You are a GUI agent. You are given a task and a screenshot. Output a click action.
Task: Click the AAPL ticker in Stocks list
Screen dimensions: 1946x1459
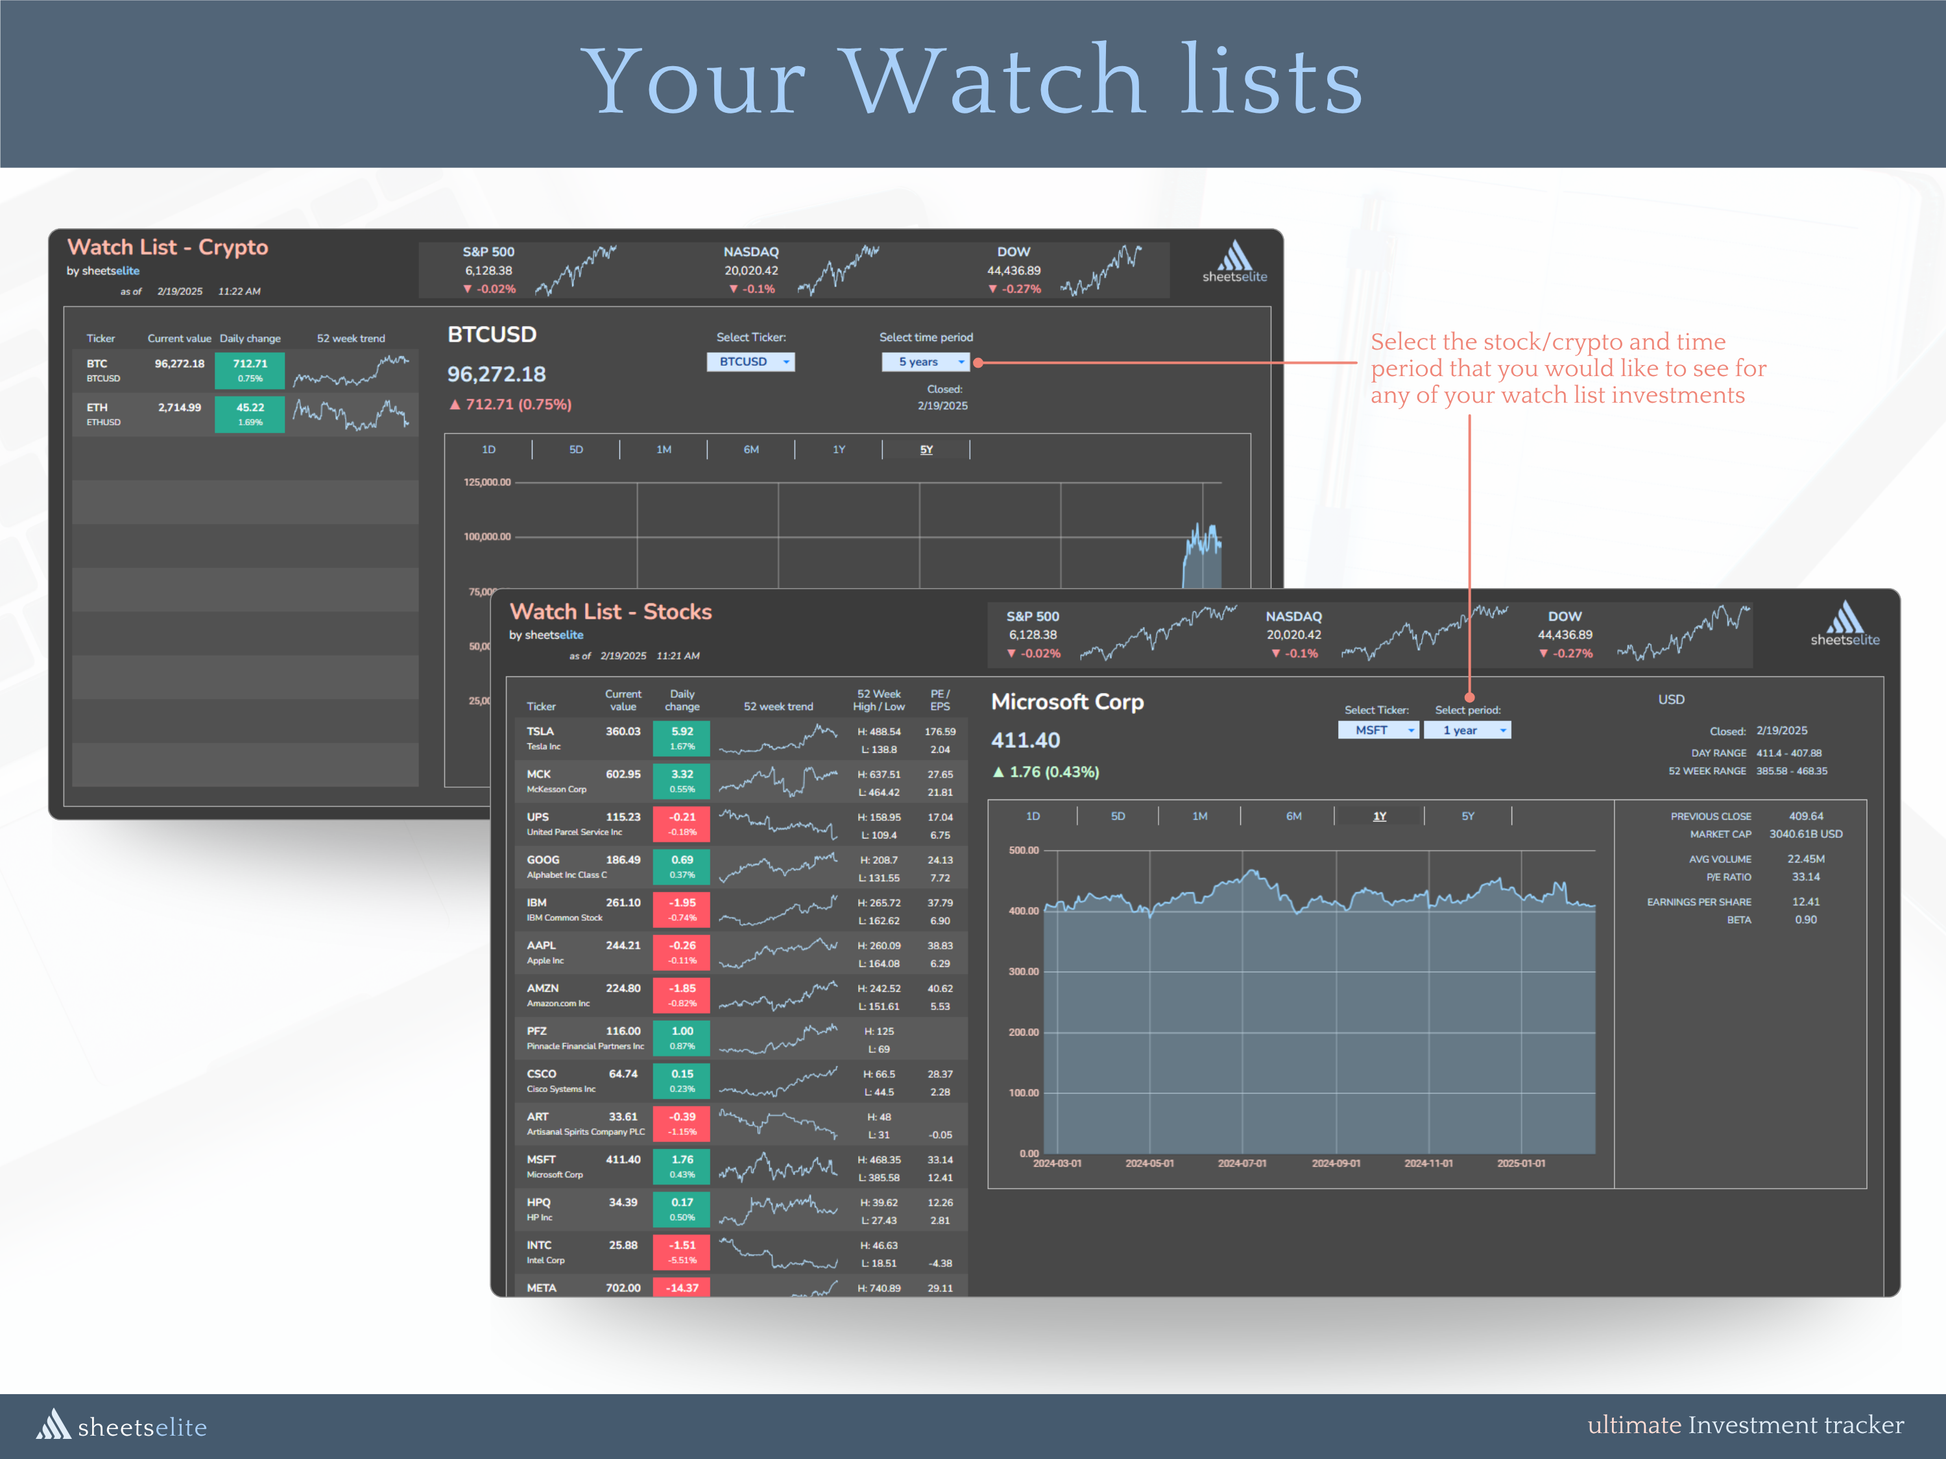[x=541, y=945]
